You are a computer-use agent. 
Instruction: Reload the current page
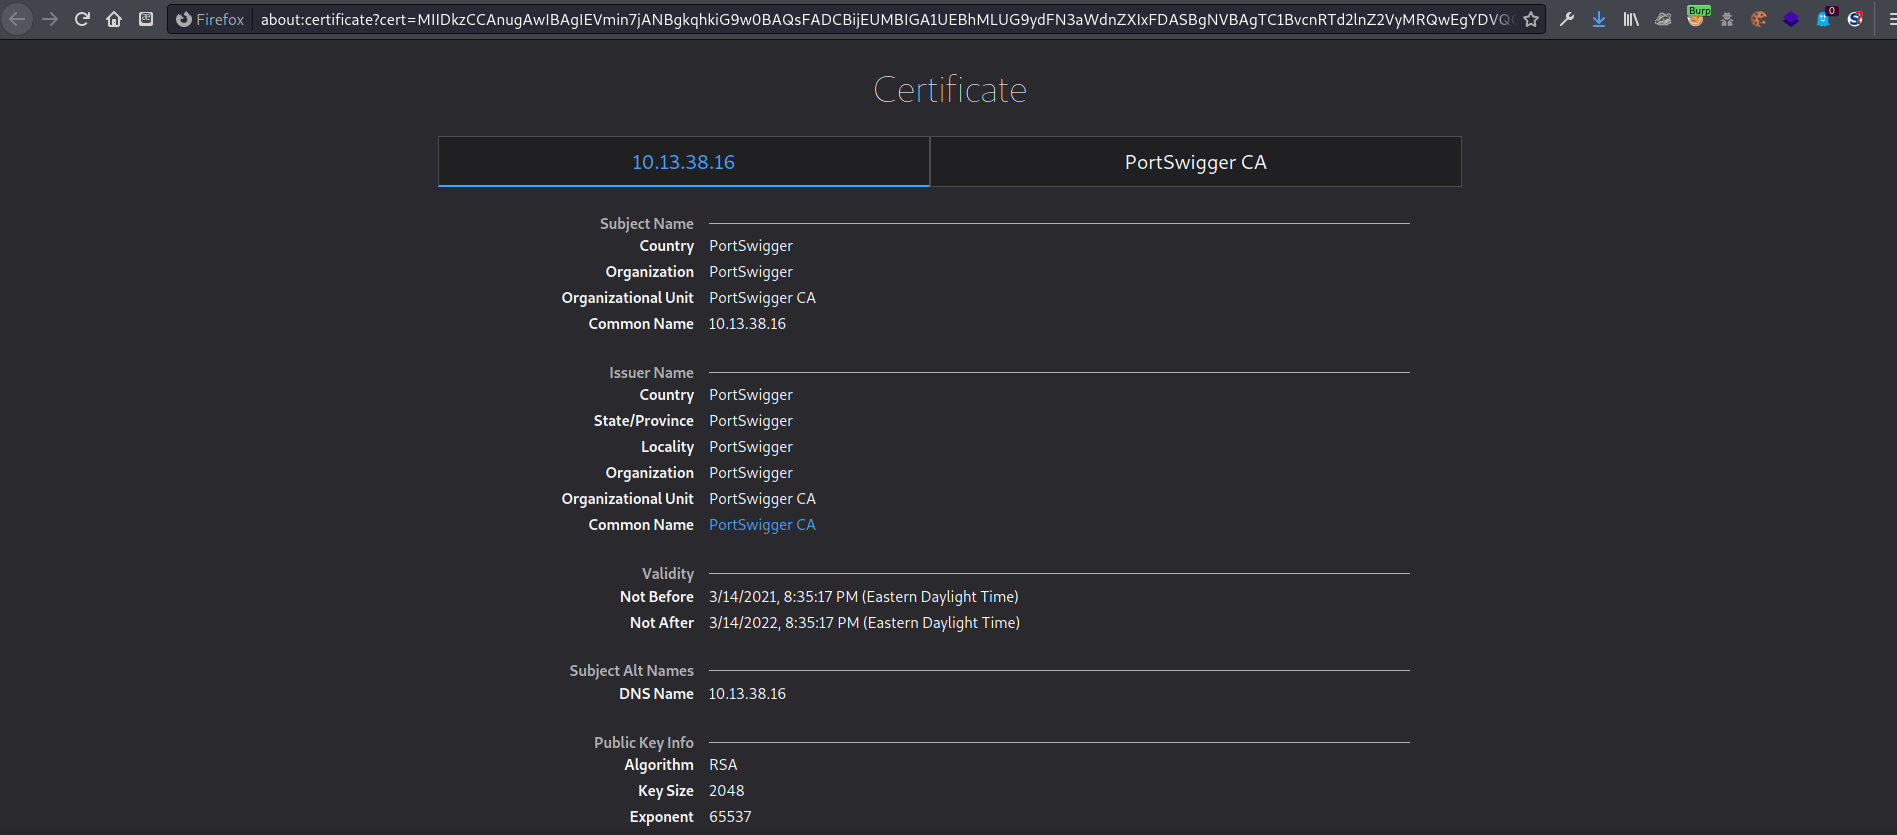82,19
